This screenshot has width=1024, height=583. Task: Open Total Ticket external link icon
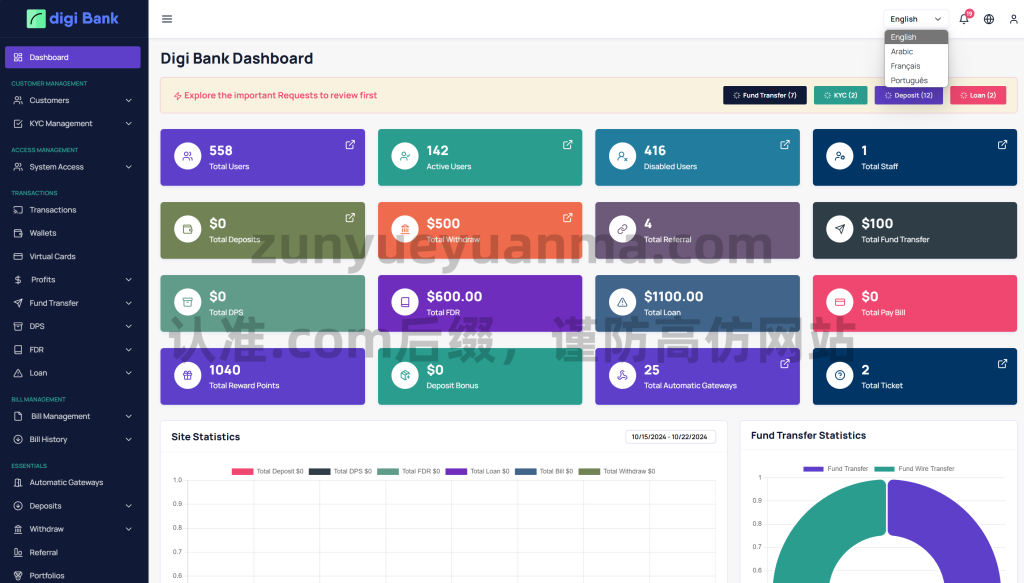pos(1002,364)
